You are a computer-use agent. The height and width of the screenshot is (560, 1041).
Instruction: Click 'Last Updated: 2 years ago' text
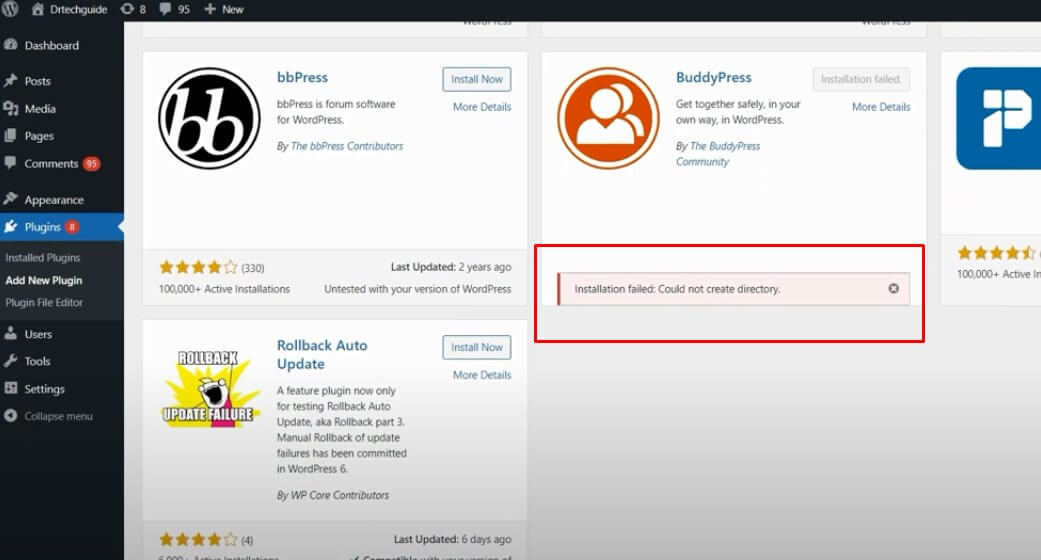point(451,267)
